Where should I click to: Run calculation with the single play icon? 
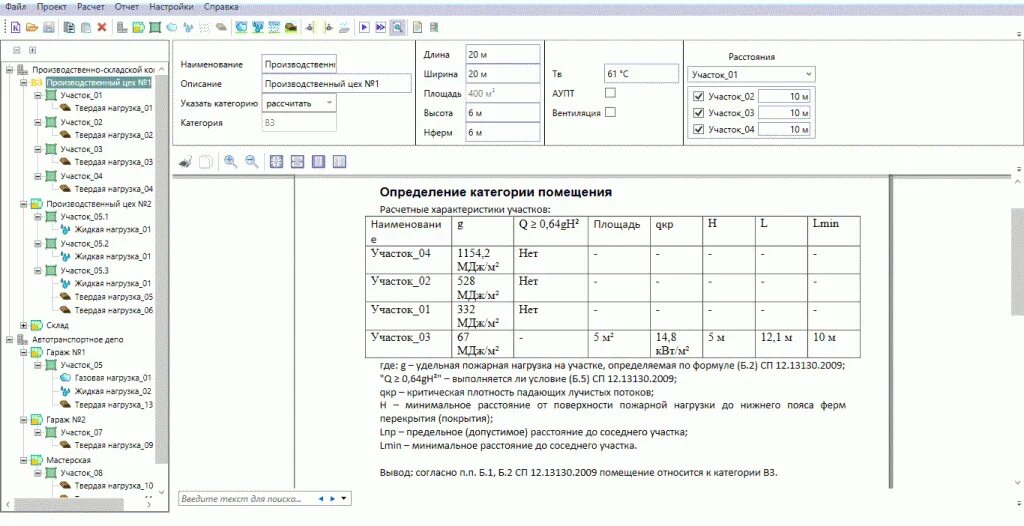(364, 27)
